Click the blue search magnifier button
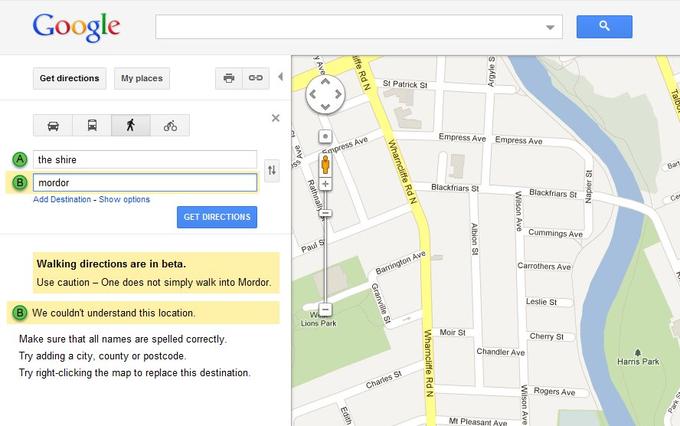The width and height of the screenshot is (680, 426). [x=604, y=26]
